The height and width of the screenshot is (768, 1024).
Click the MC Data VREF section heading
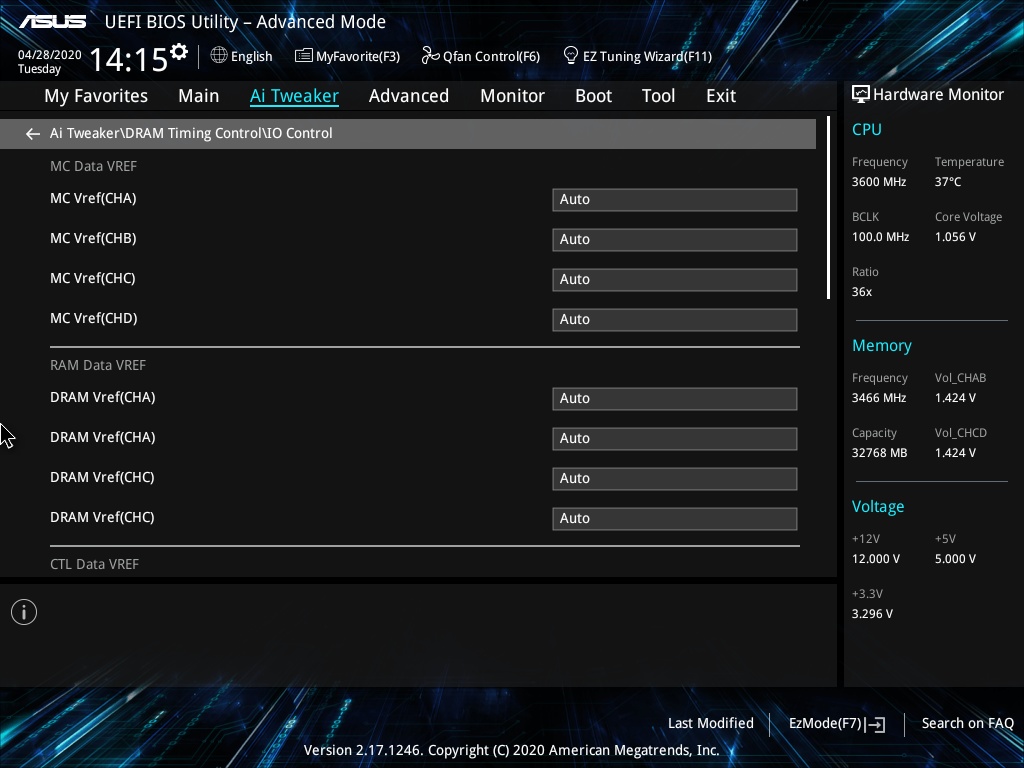(93, 167)
